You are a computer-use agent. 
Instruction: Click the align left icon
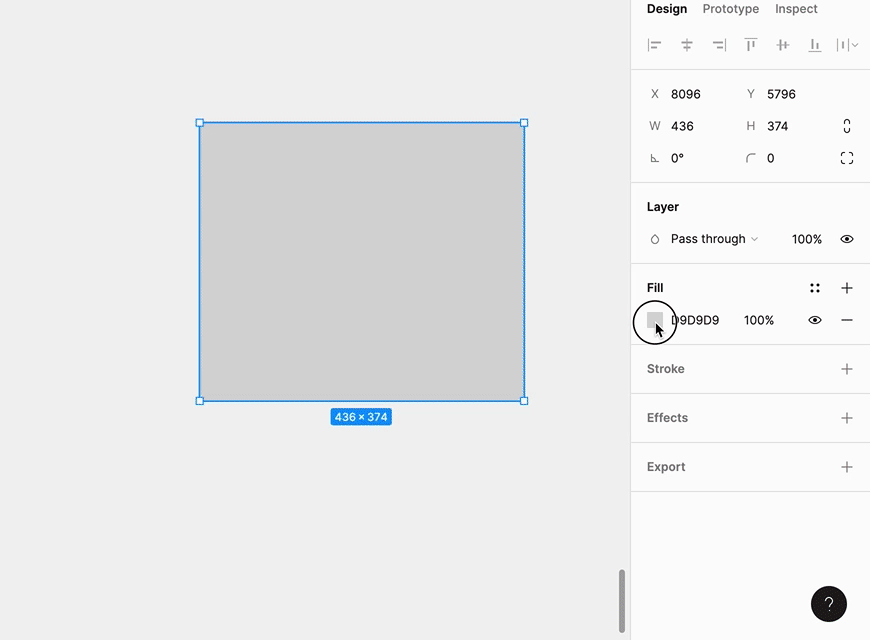(654, 45)
